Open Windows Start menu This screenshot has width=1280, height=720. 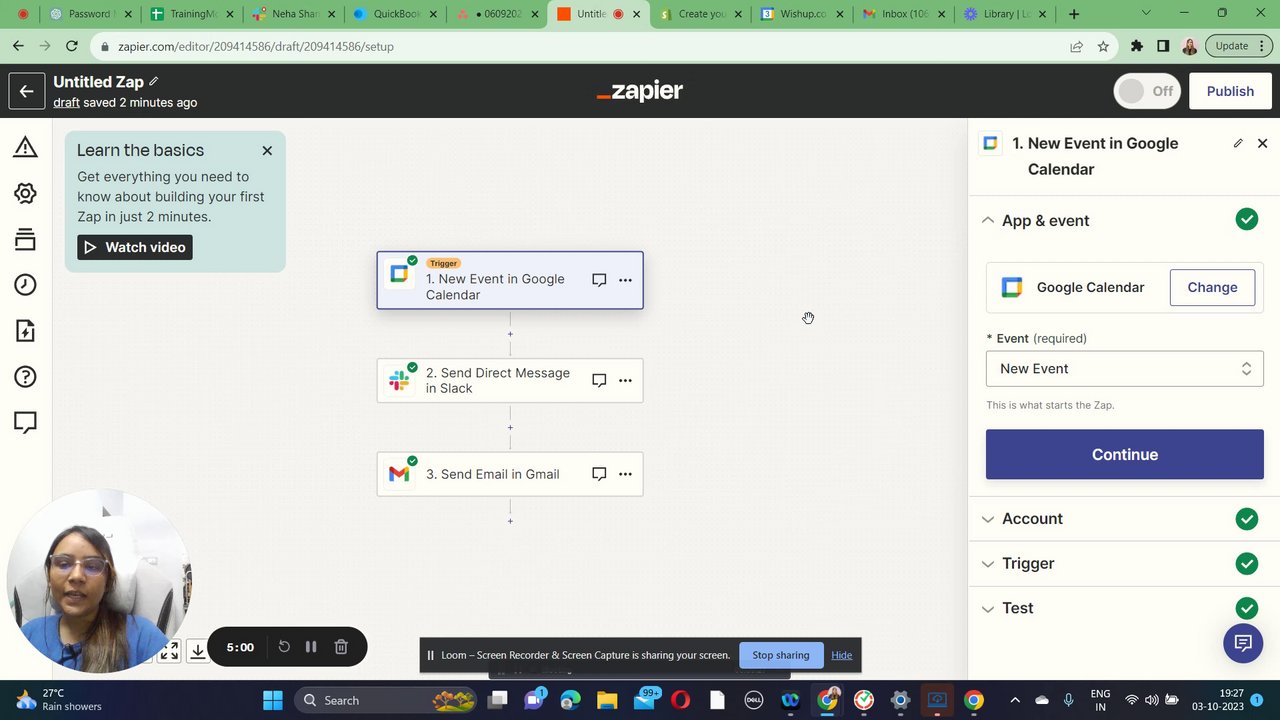coord(273,700)
